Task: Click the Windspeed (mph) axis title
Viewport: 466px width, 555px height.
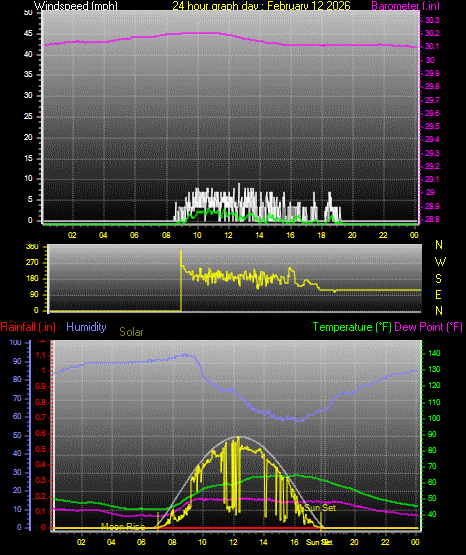Action: point(76,5)
